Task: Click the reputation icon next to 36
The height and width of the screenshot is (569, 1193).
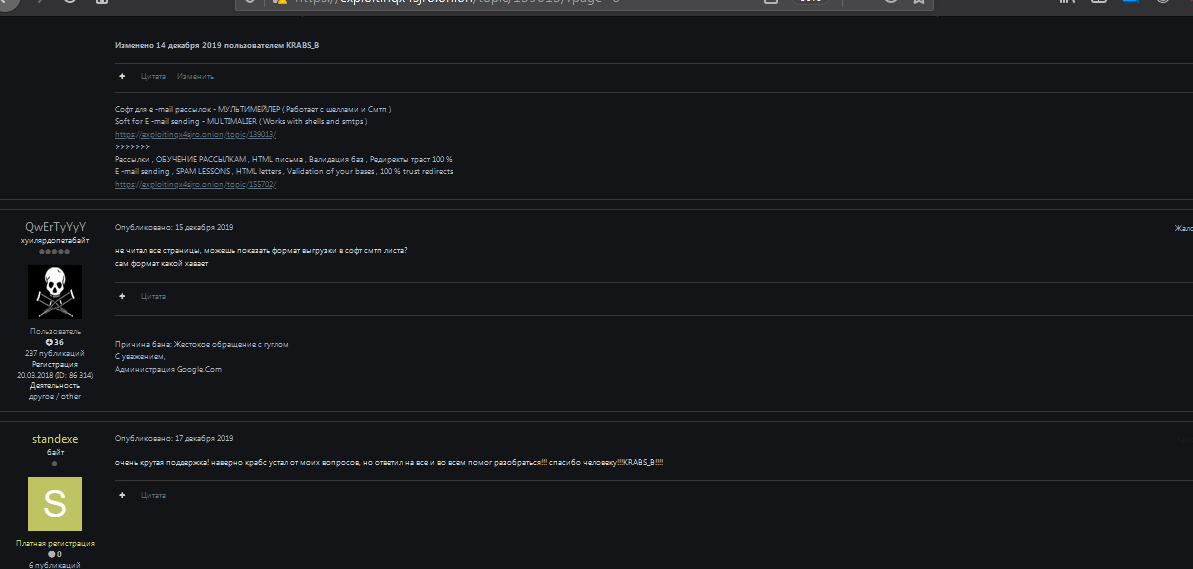Action: (x=49, y=342)
